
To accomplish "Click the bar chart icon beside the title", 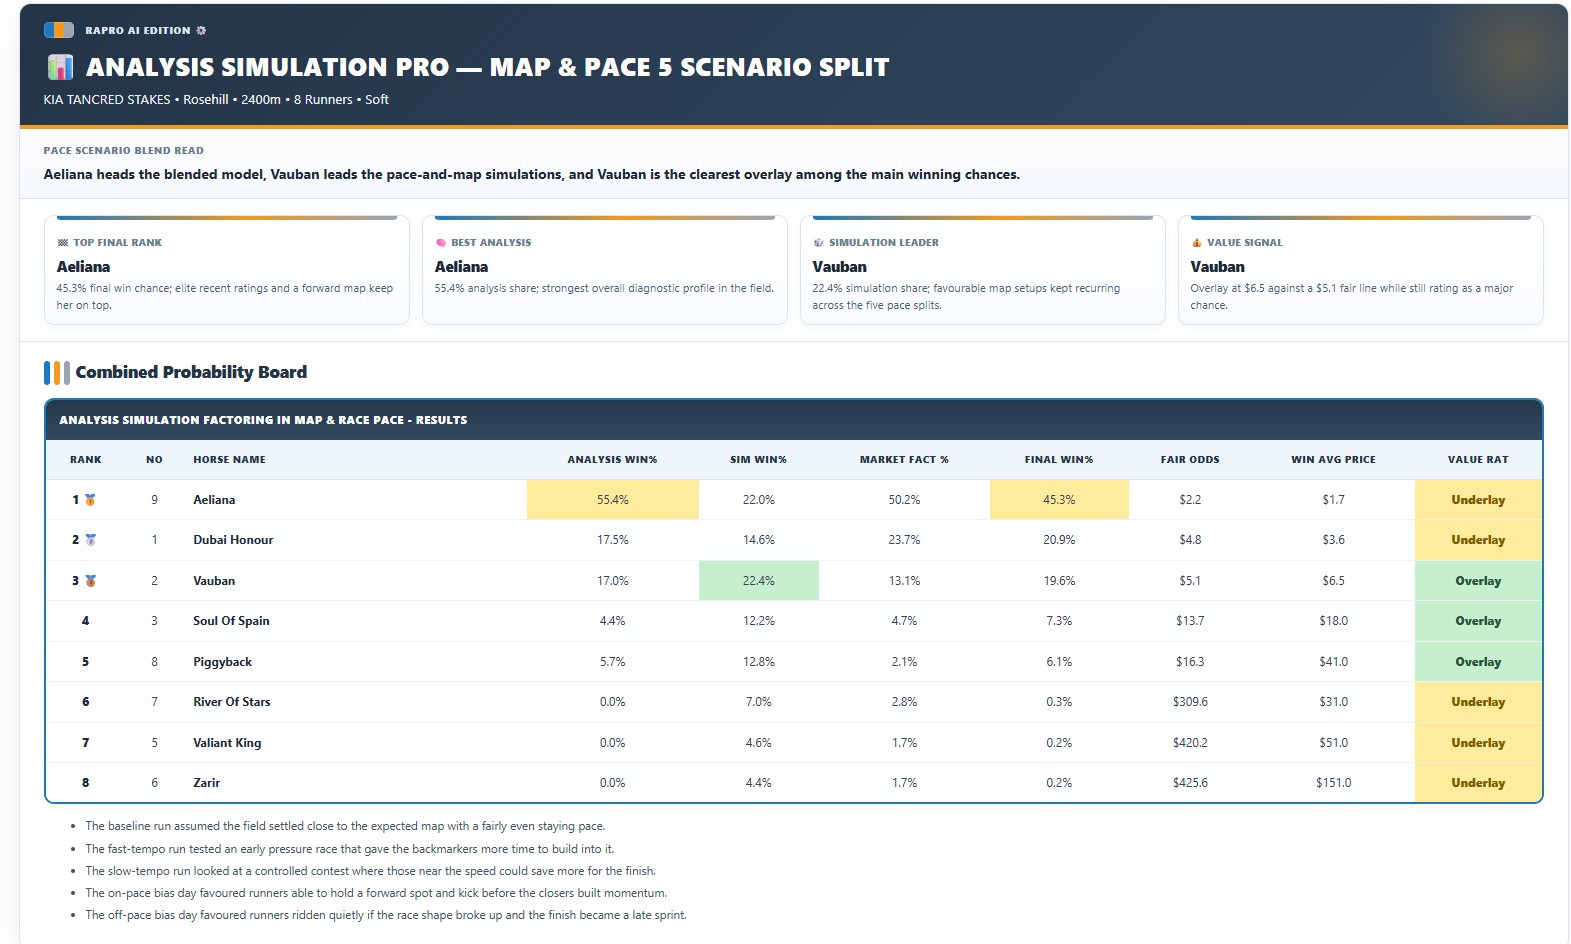I will coord(60,67).
